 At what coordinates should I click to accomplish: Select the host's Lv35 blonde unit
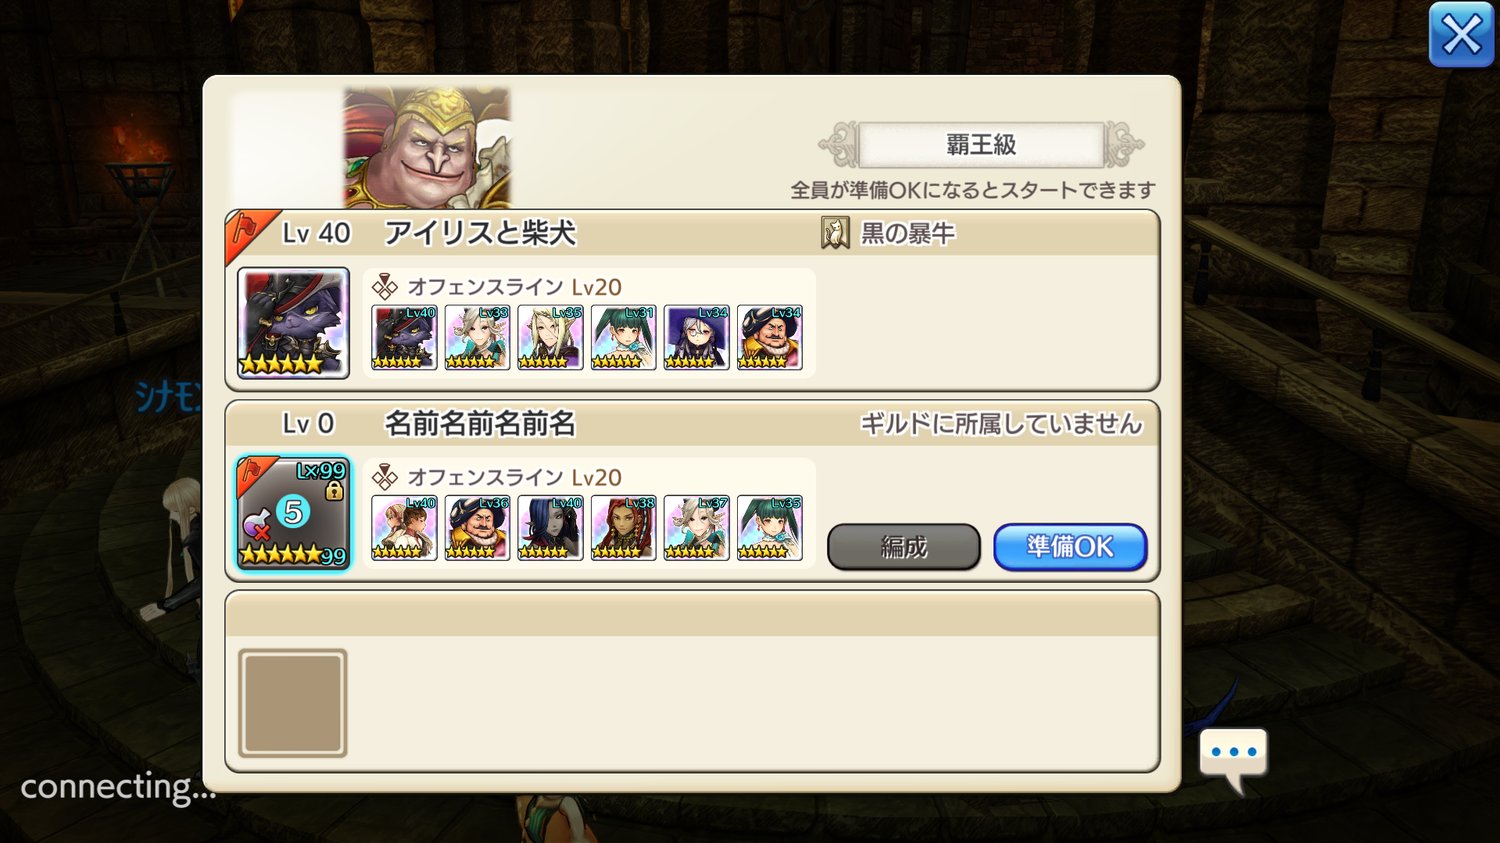coord(550,338)
